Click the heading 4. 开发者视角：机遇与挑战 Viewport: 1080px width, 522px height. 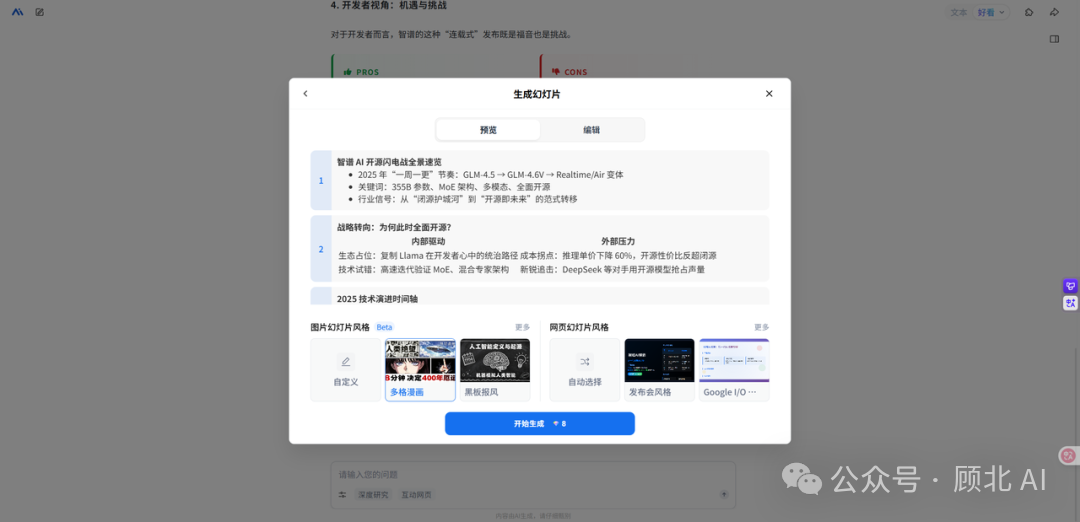[388, 6]
